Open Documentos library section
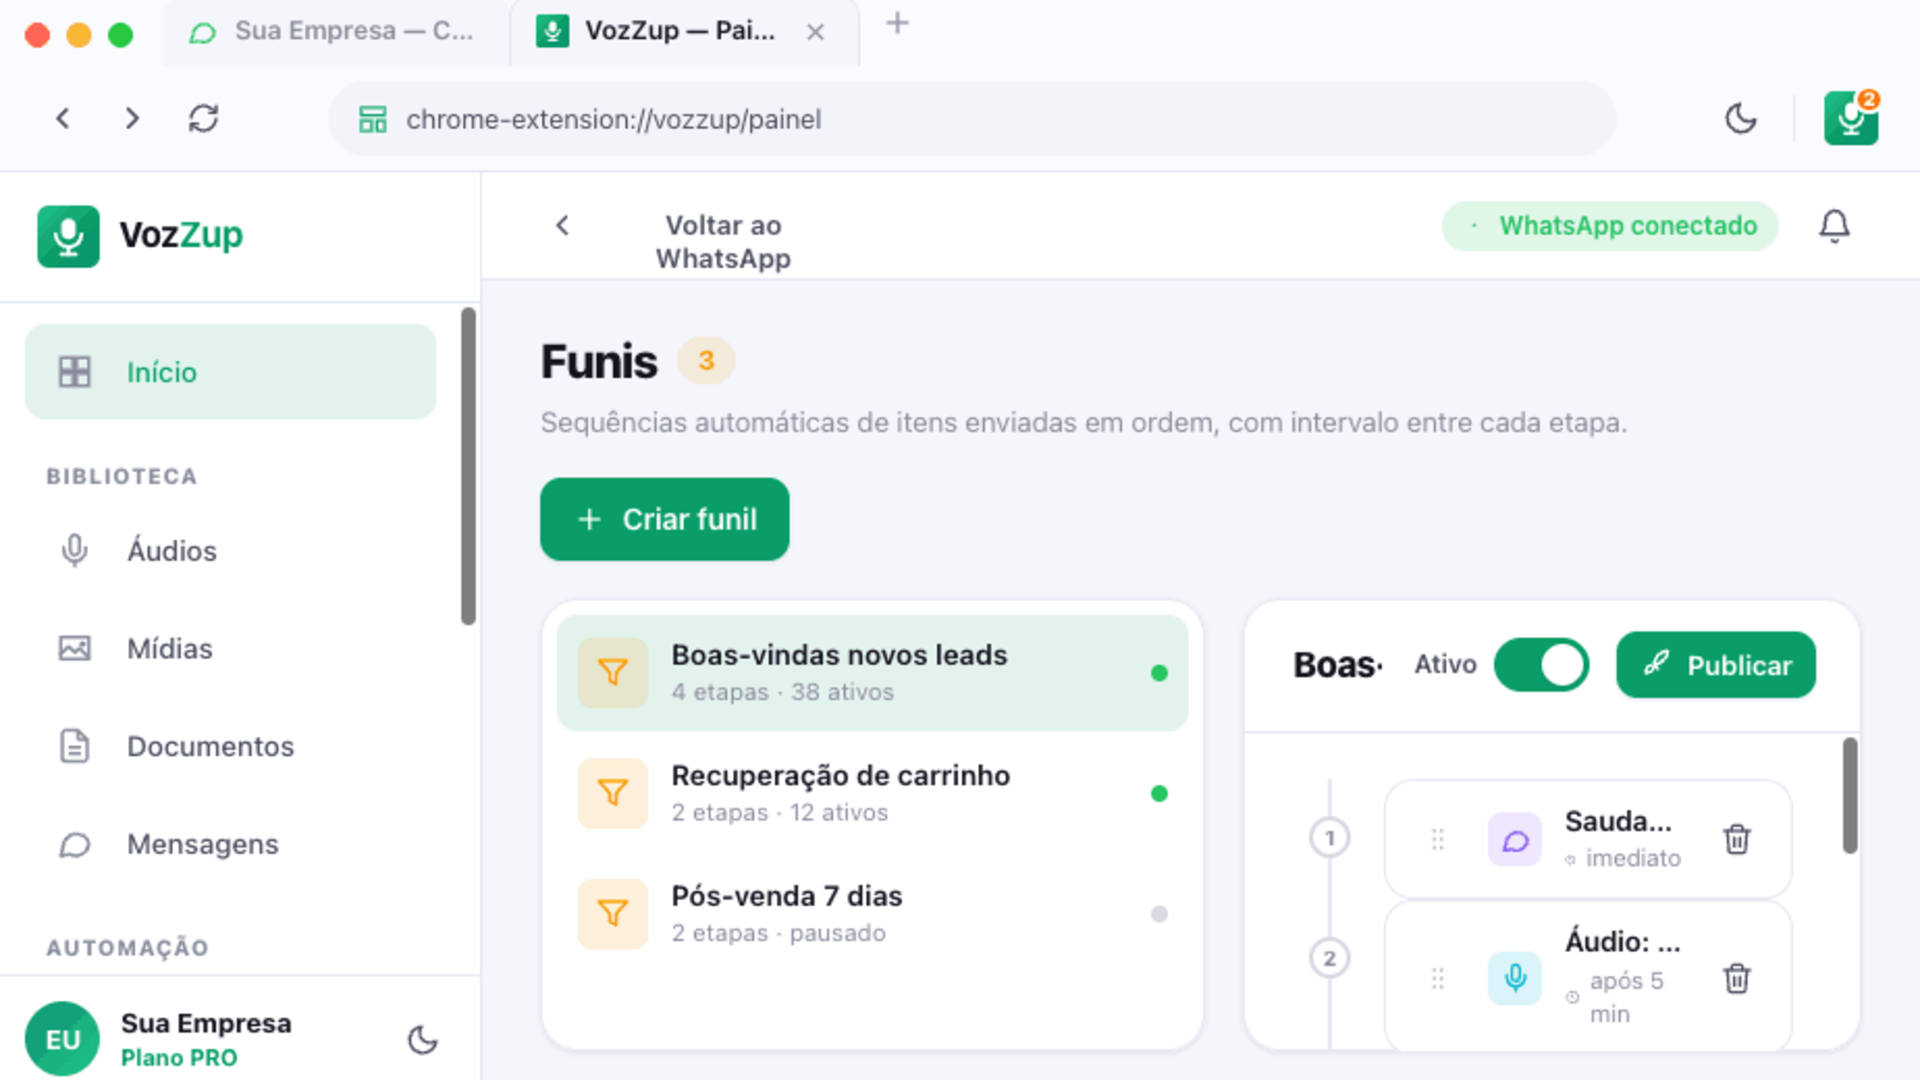 tap(230, 747)
